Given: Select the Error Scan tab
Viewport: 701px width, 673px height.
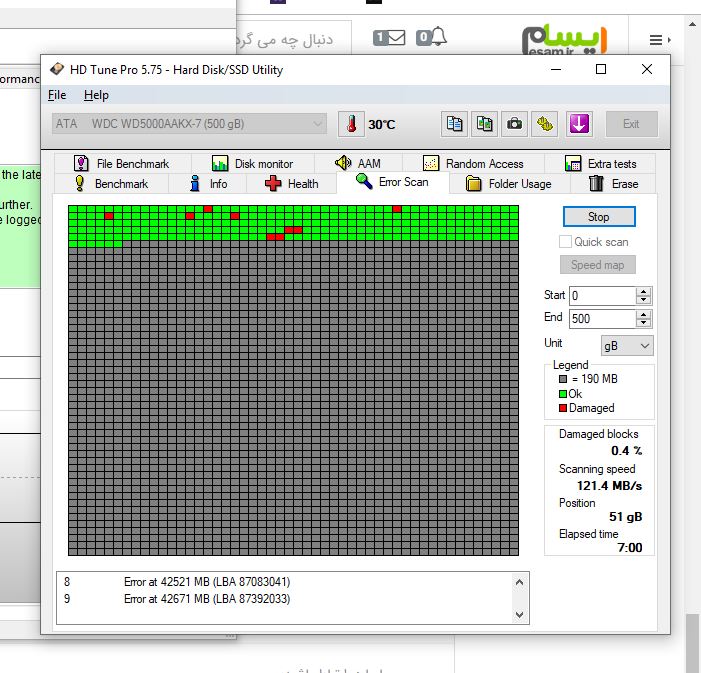Looking at the screenshot, I should [393, 182].
